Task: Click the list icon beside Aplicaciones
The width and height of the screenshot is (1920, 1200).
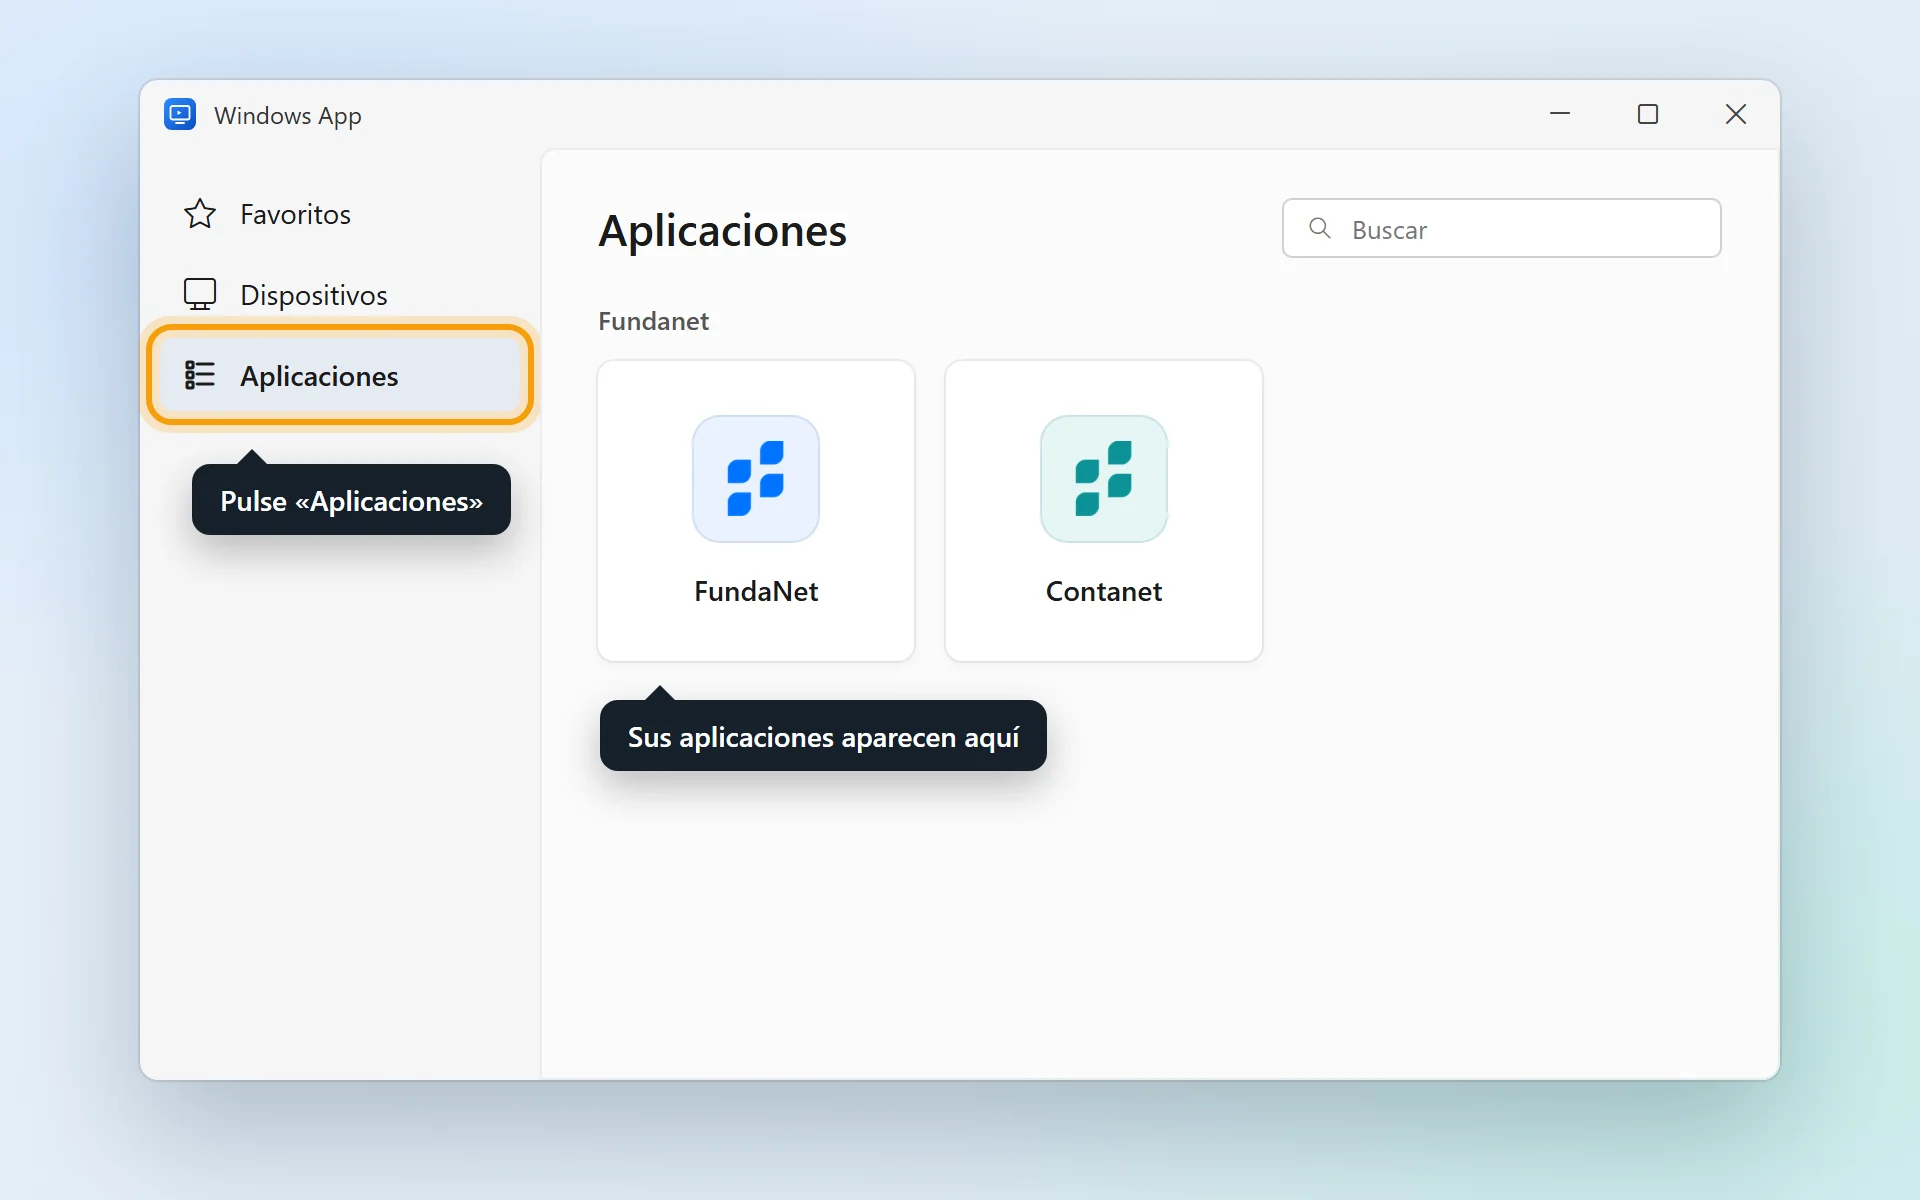Action: click(200, 375)
